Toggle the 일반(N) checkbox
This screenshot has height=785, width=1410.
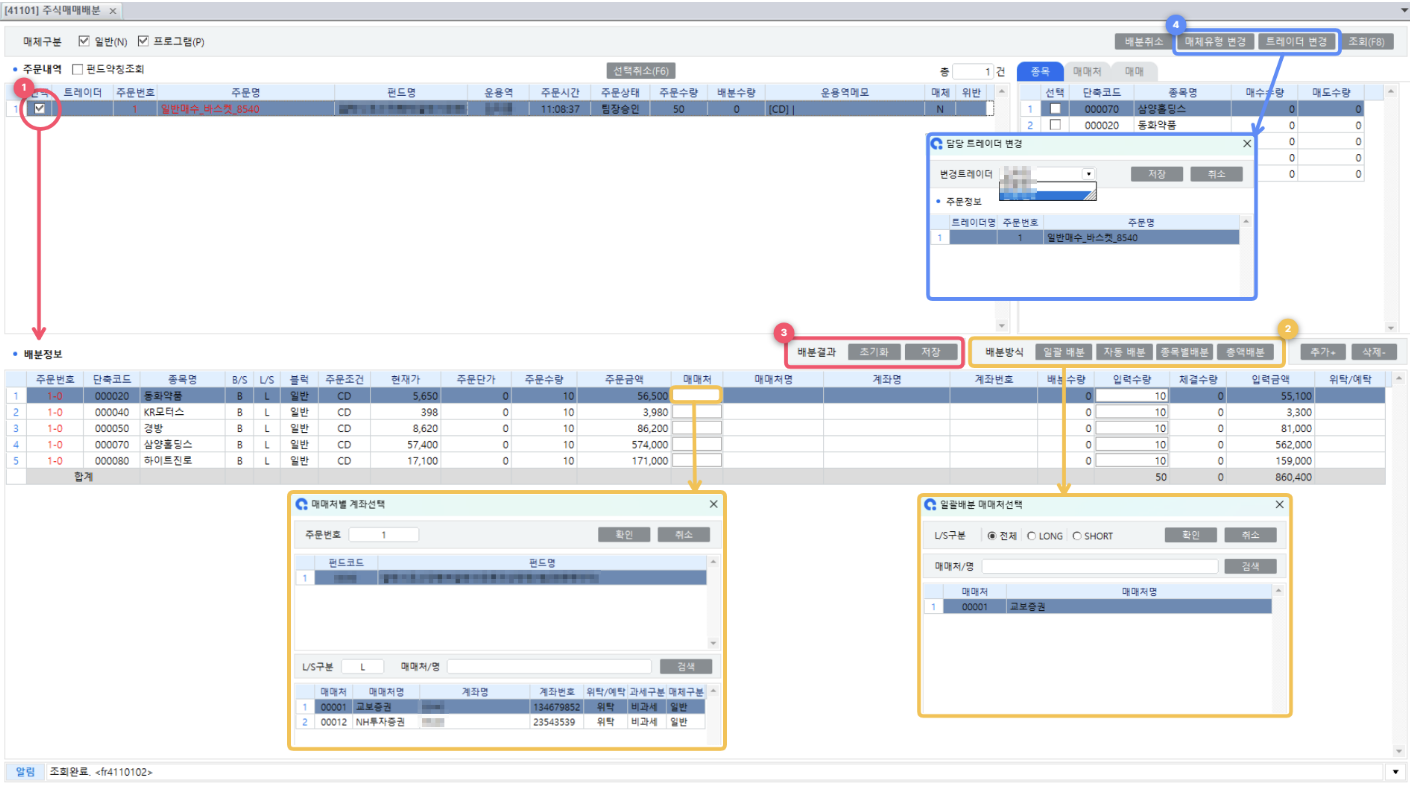(x=84, y=42)
